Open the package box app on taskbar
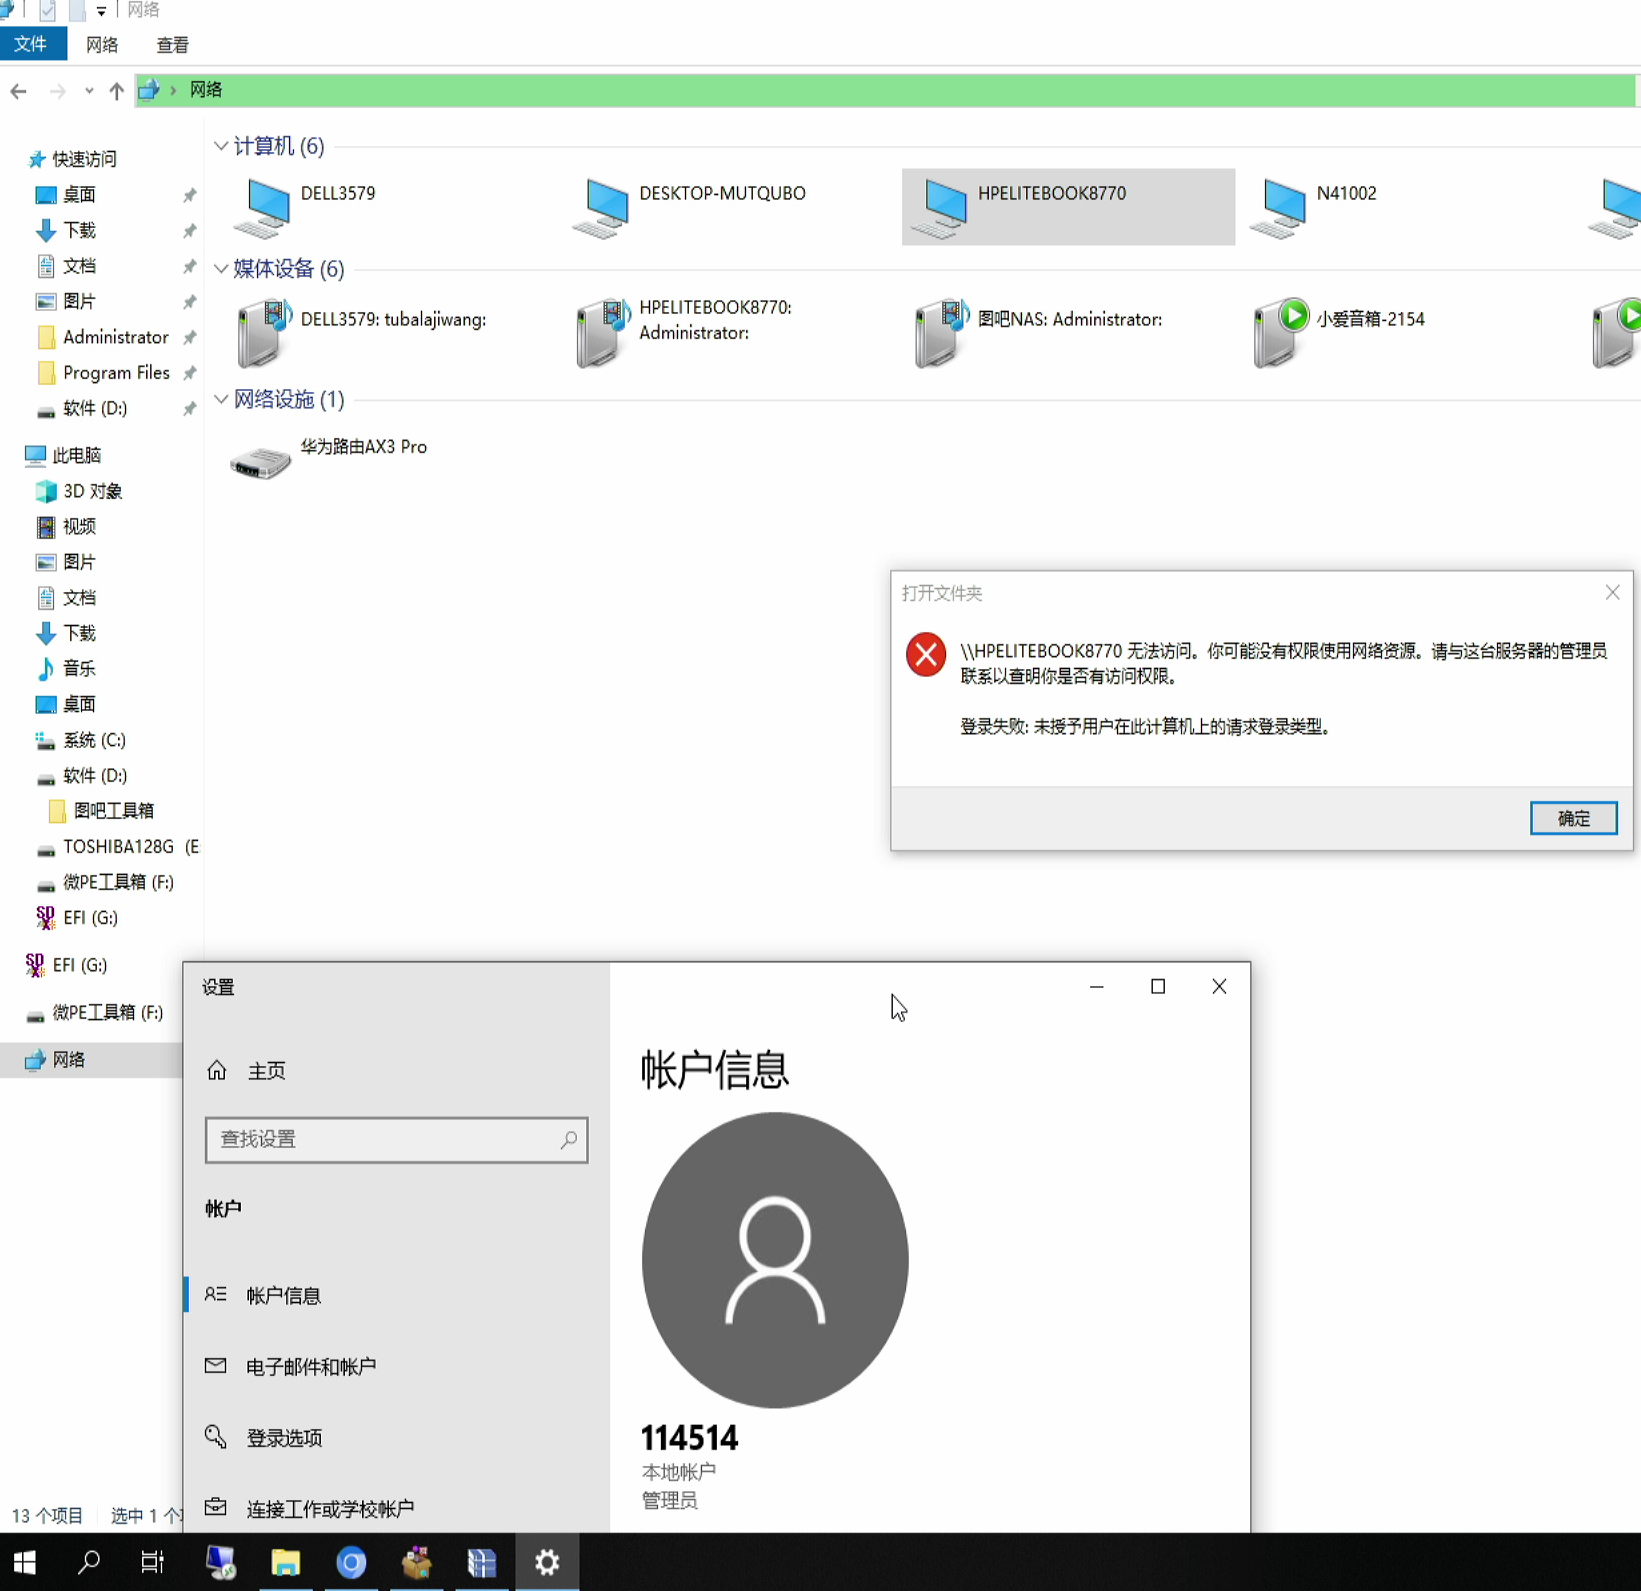Image resolution: width=1641 pixels, height=1591 pixels. point(417,1562)
